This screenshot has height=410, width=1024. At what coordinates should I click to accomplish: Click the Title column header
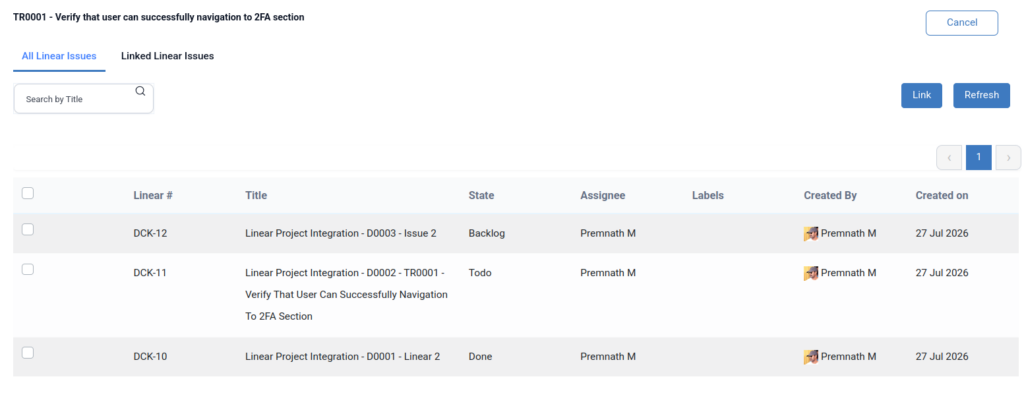(256, 195)
